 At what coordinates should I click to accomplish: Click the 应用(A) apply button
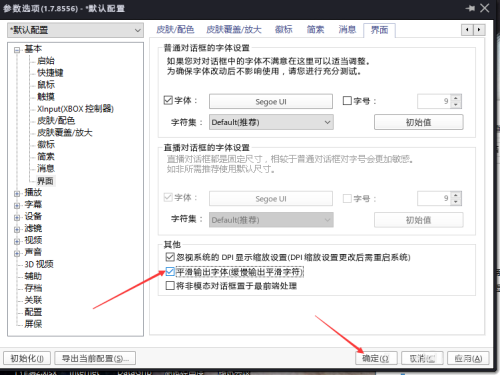pos(468,358)
